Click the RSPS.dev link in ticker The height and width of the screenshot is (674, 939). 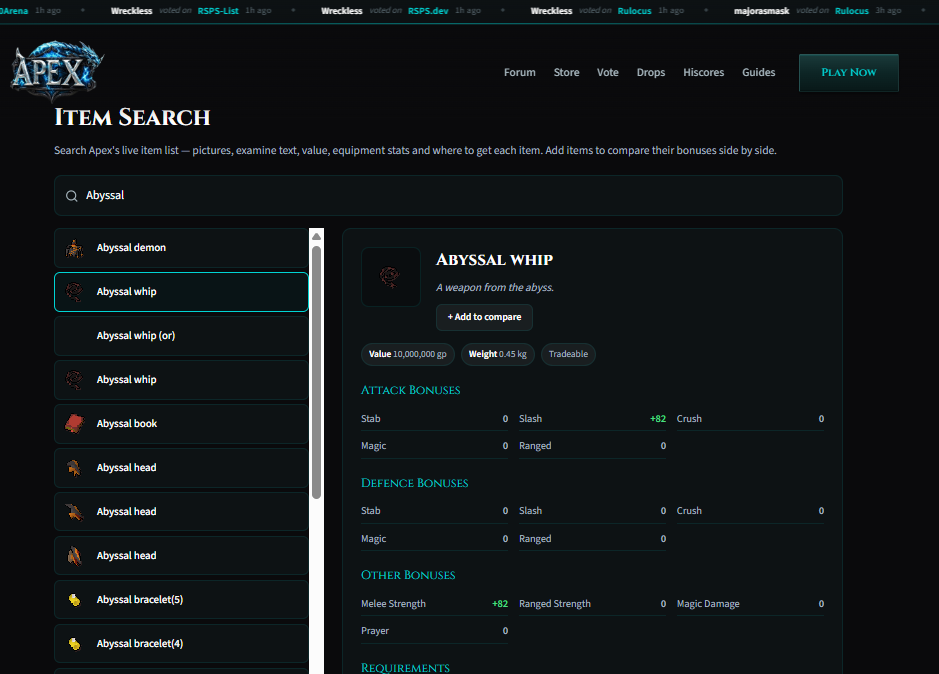pyautogui.click(x=428, y=11)
